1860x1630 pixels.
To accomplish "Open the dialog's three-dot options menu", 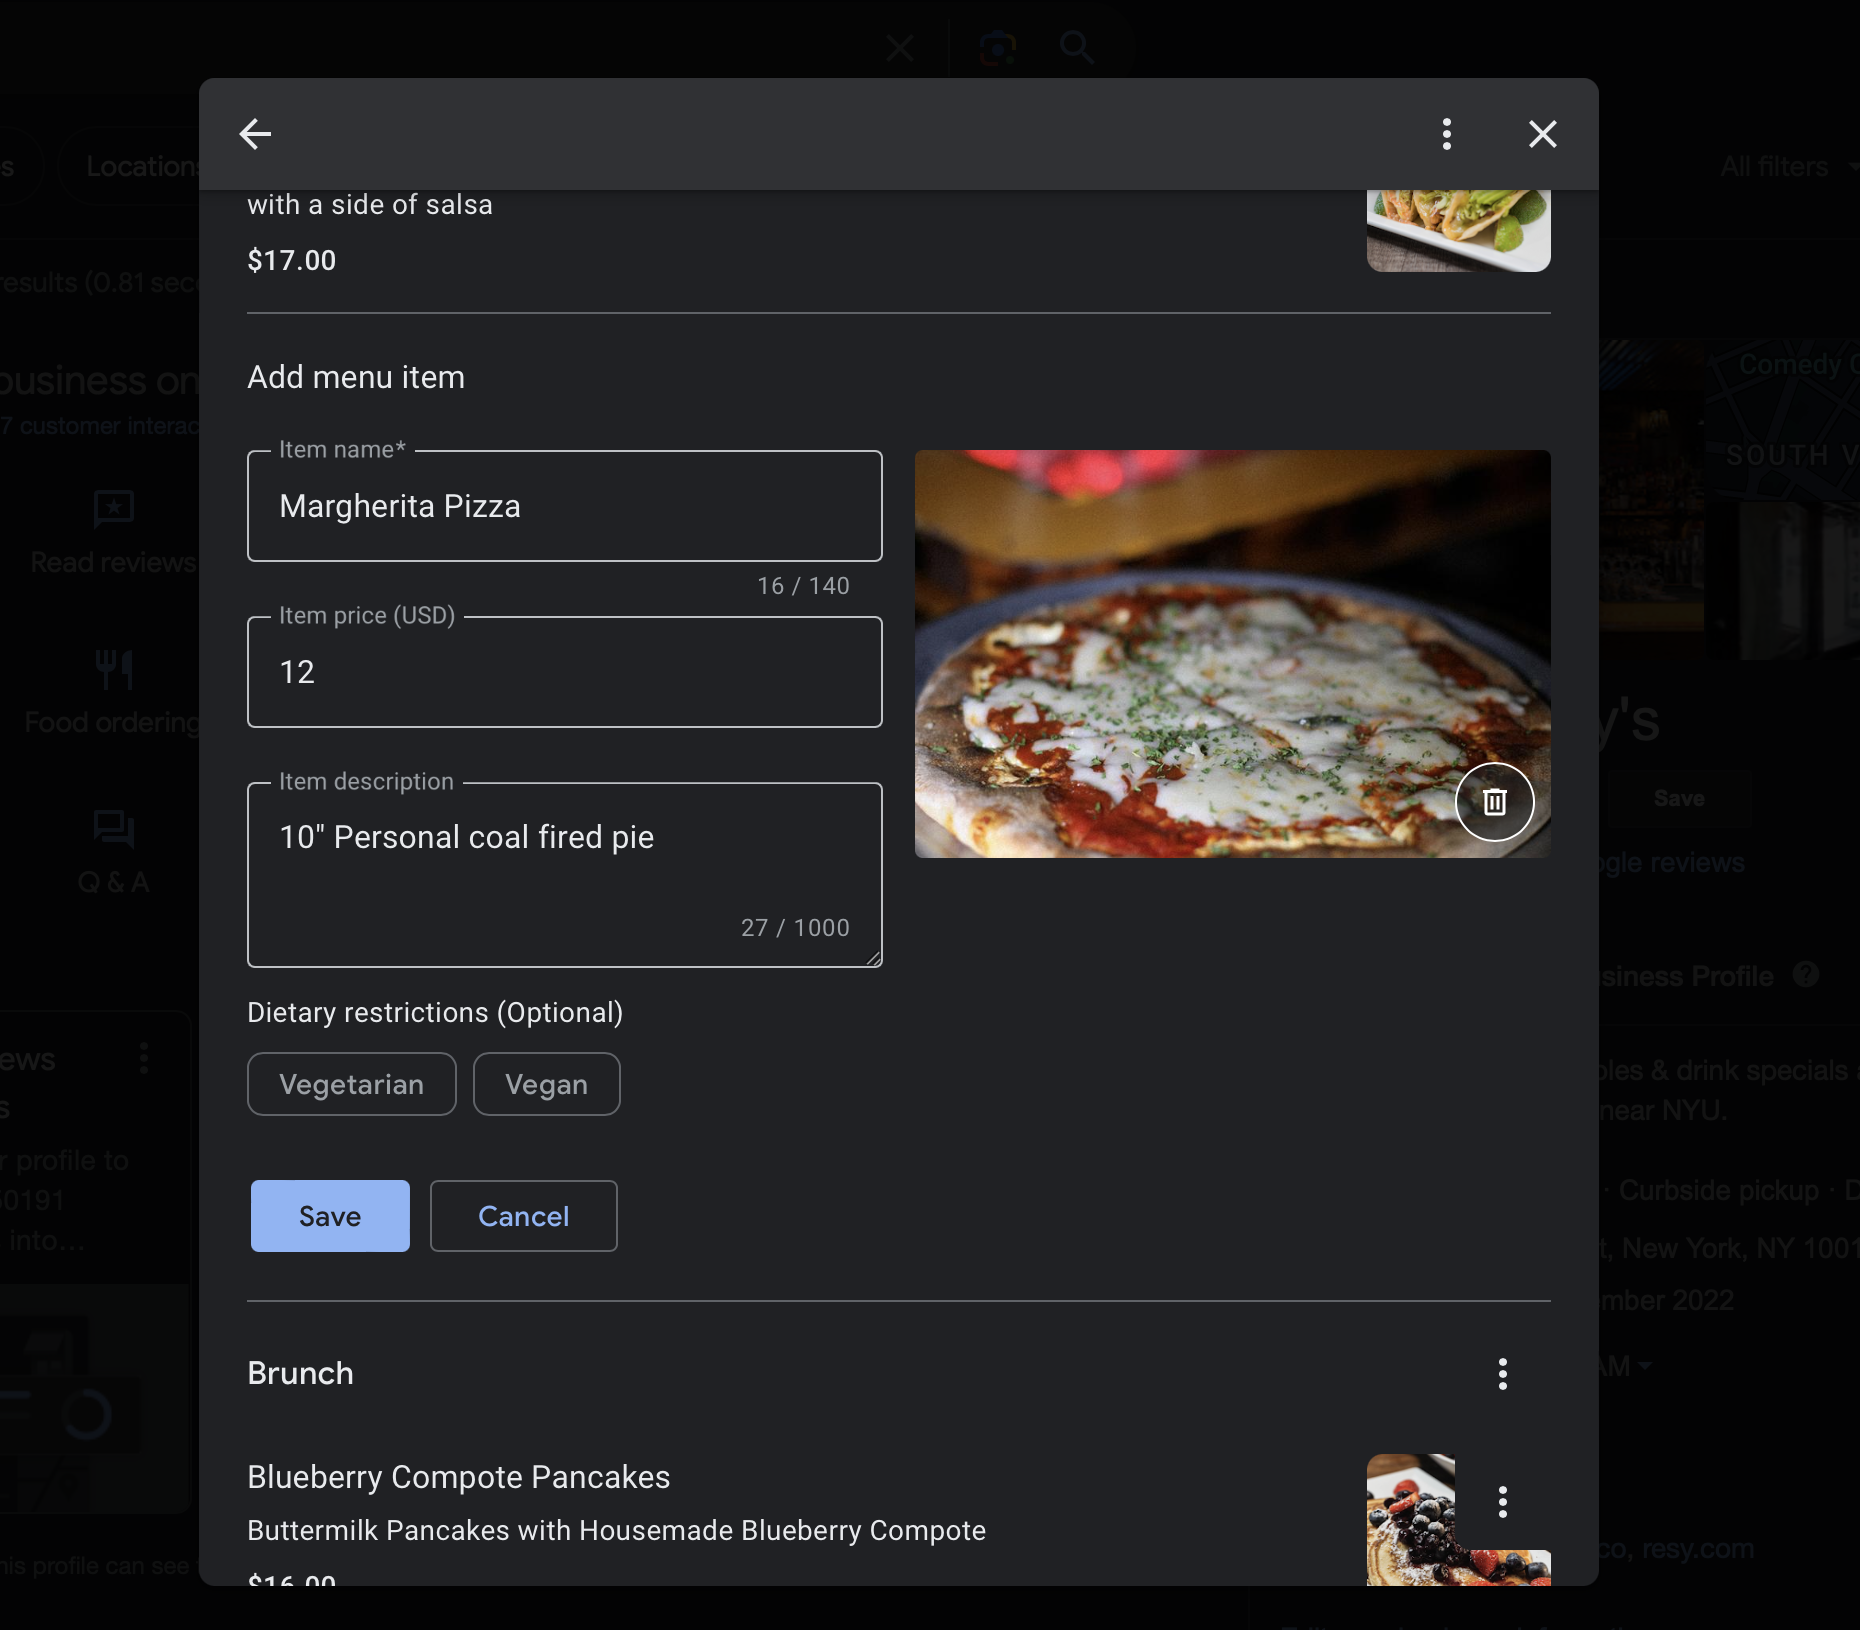I will [x=1446, y=134].
